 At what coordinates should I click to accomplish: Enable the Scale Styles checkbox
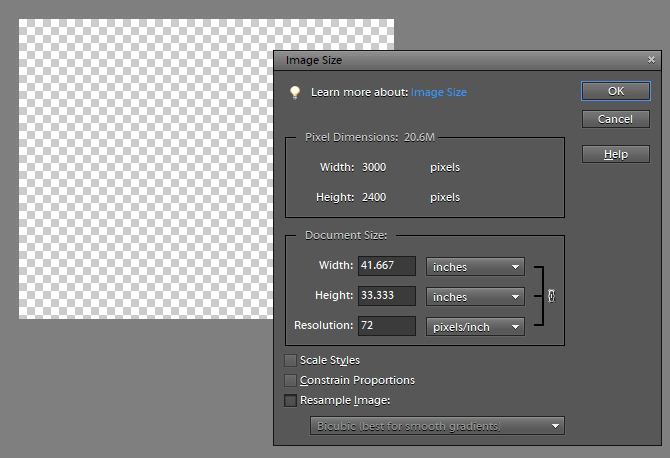pos(291,360)
